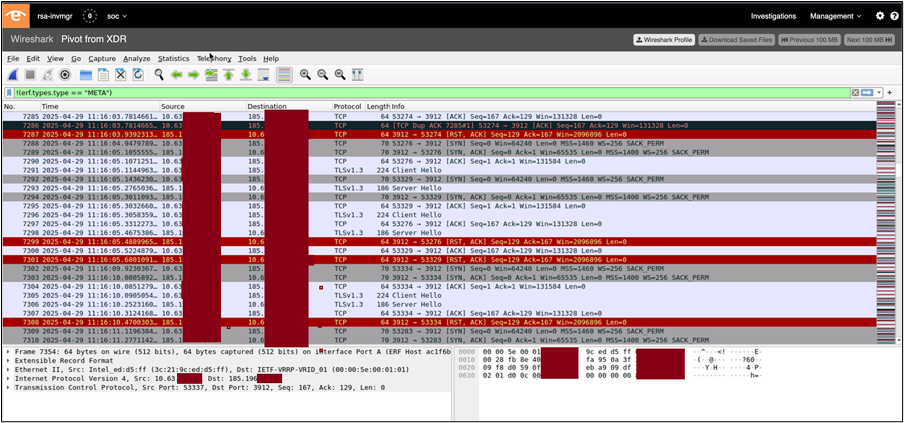Image resolution: width=904 pixels, height=423 pixels.
Task: Jump to the last packet
Action: tap(246, 74)
